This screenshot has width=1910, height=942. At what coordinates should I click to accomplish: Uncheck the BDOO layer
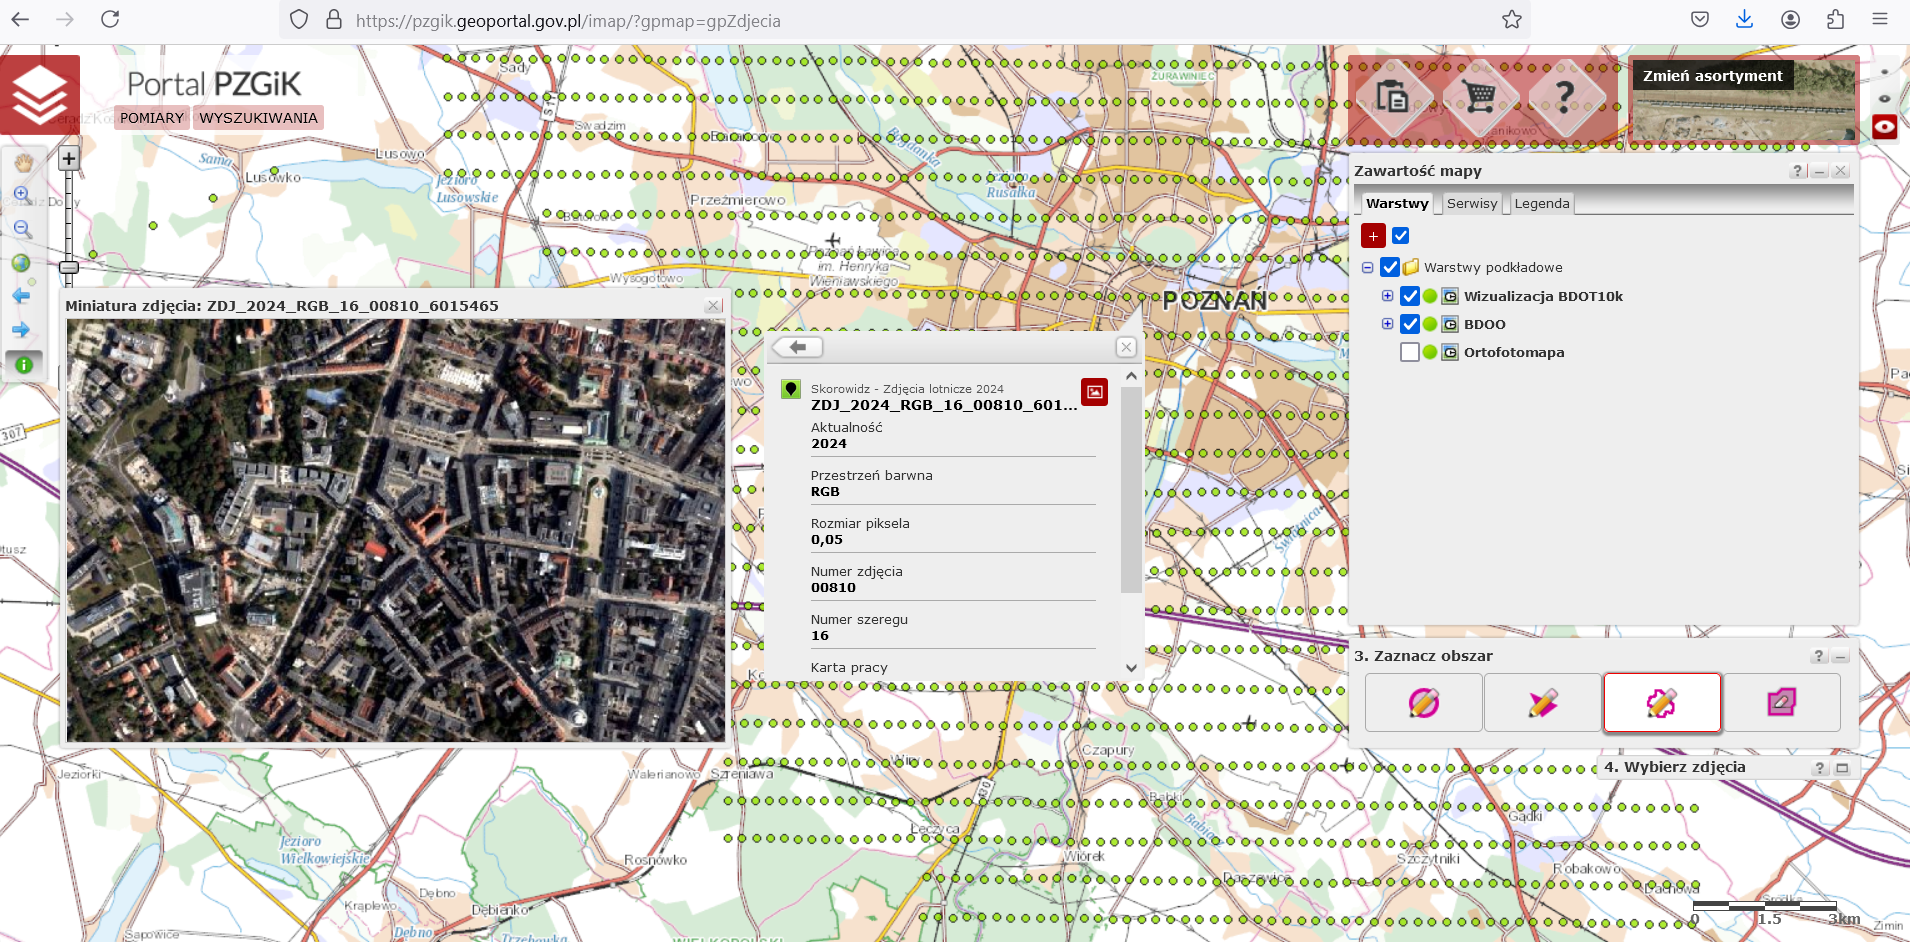(1410, 324)
